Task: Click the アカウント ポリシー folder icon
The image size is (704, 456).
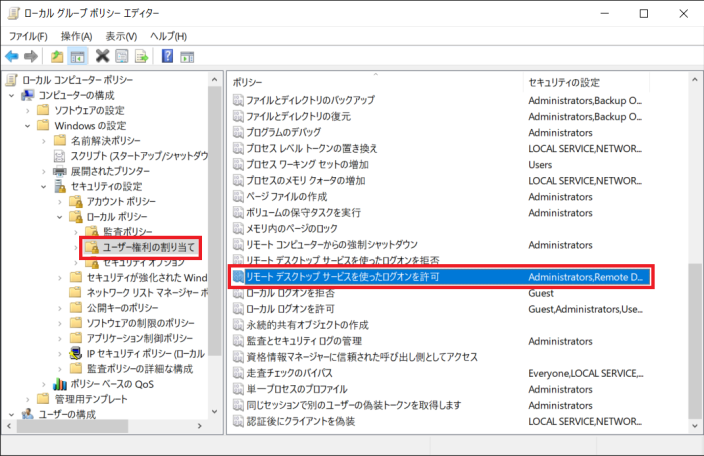Action: coord(76,201)
